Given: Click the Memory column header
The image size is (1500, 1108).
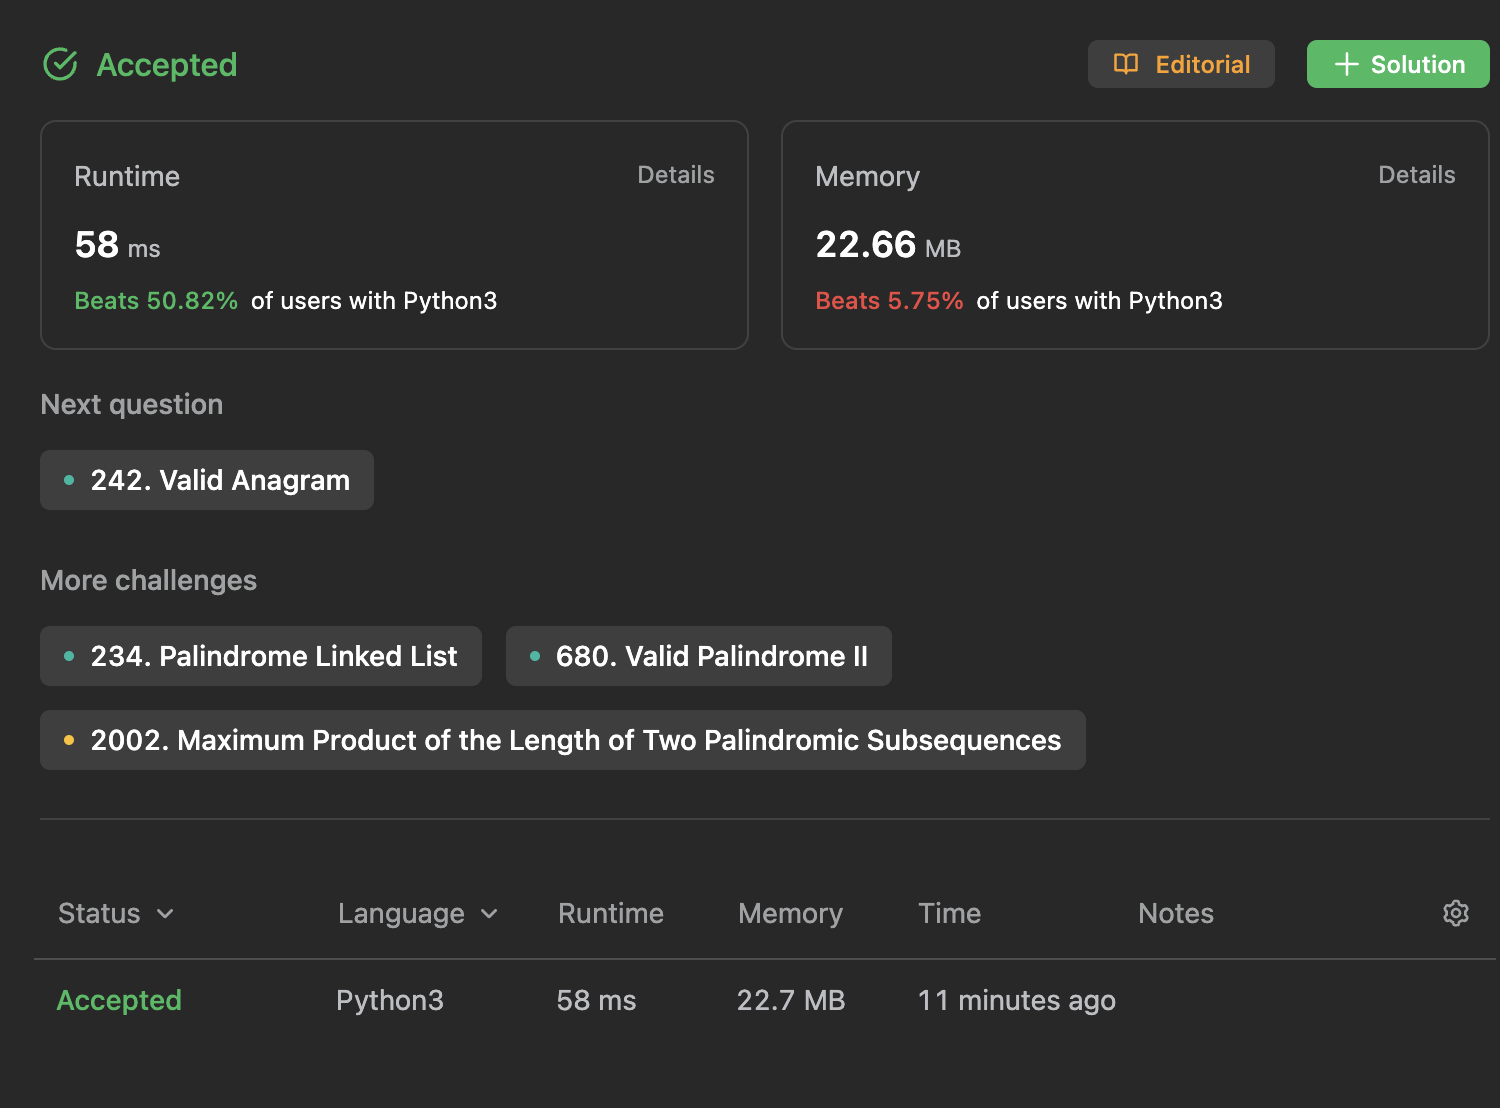Looking at the screenshot, I should (x=790, y=913).
